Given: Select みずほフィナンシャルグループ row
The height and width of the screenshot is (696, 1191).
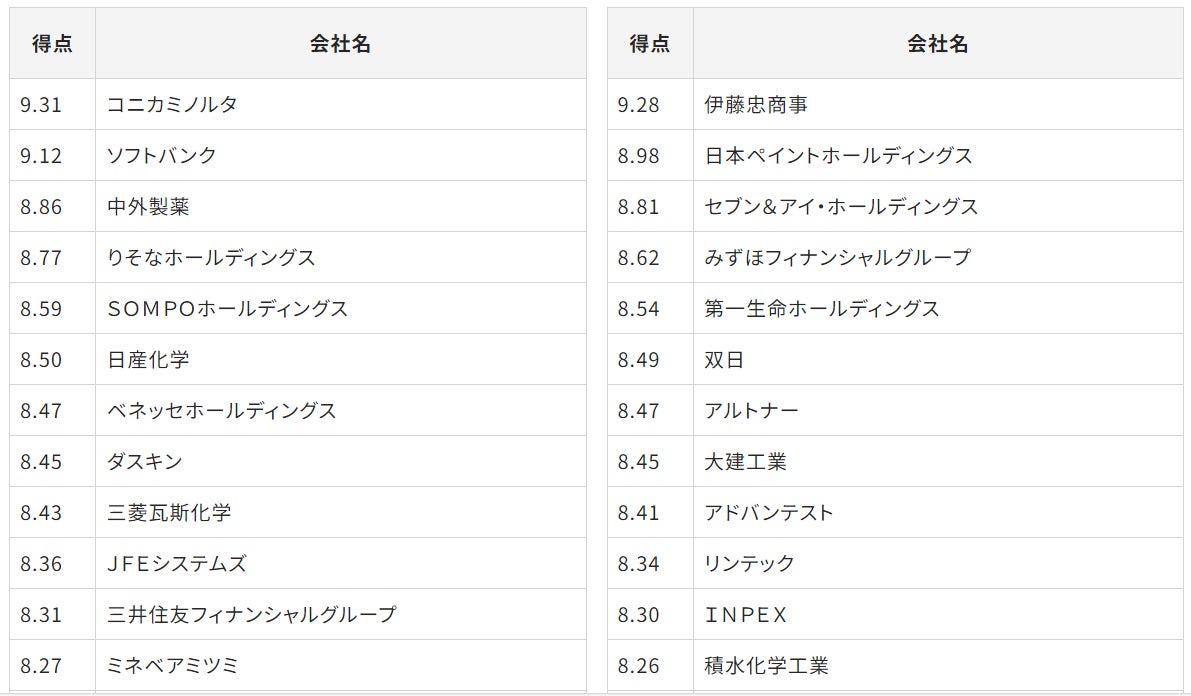Looking at the screenshot, I should click(837, 257).
